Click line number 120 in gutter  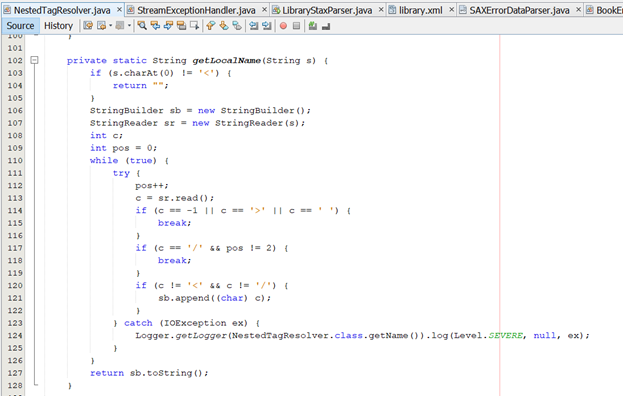pyautogui.click(x=15, y=285)
